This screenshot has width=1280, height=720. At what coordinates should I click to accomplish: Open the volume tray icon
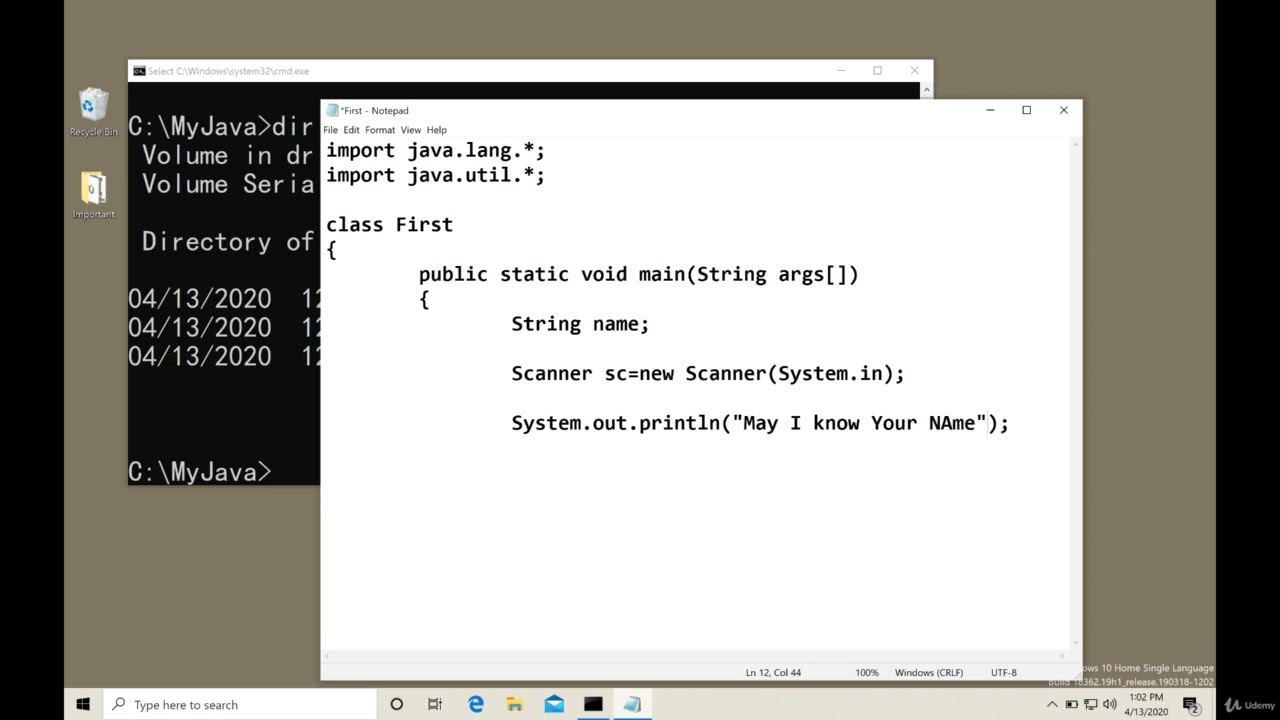1109,704
